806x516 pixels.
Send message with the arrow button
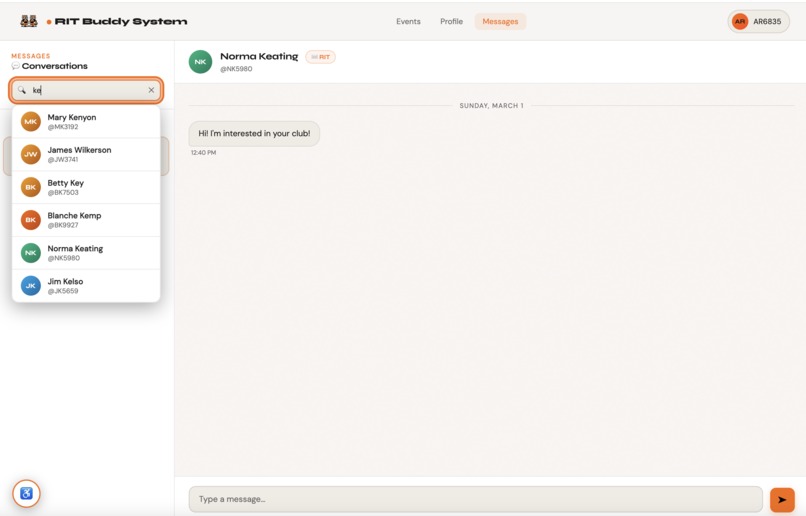[x=782, y=499]
